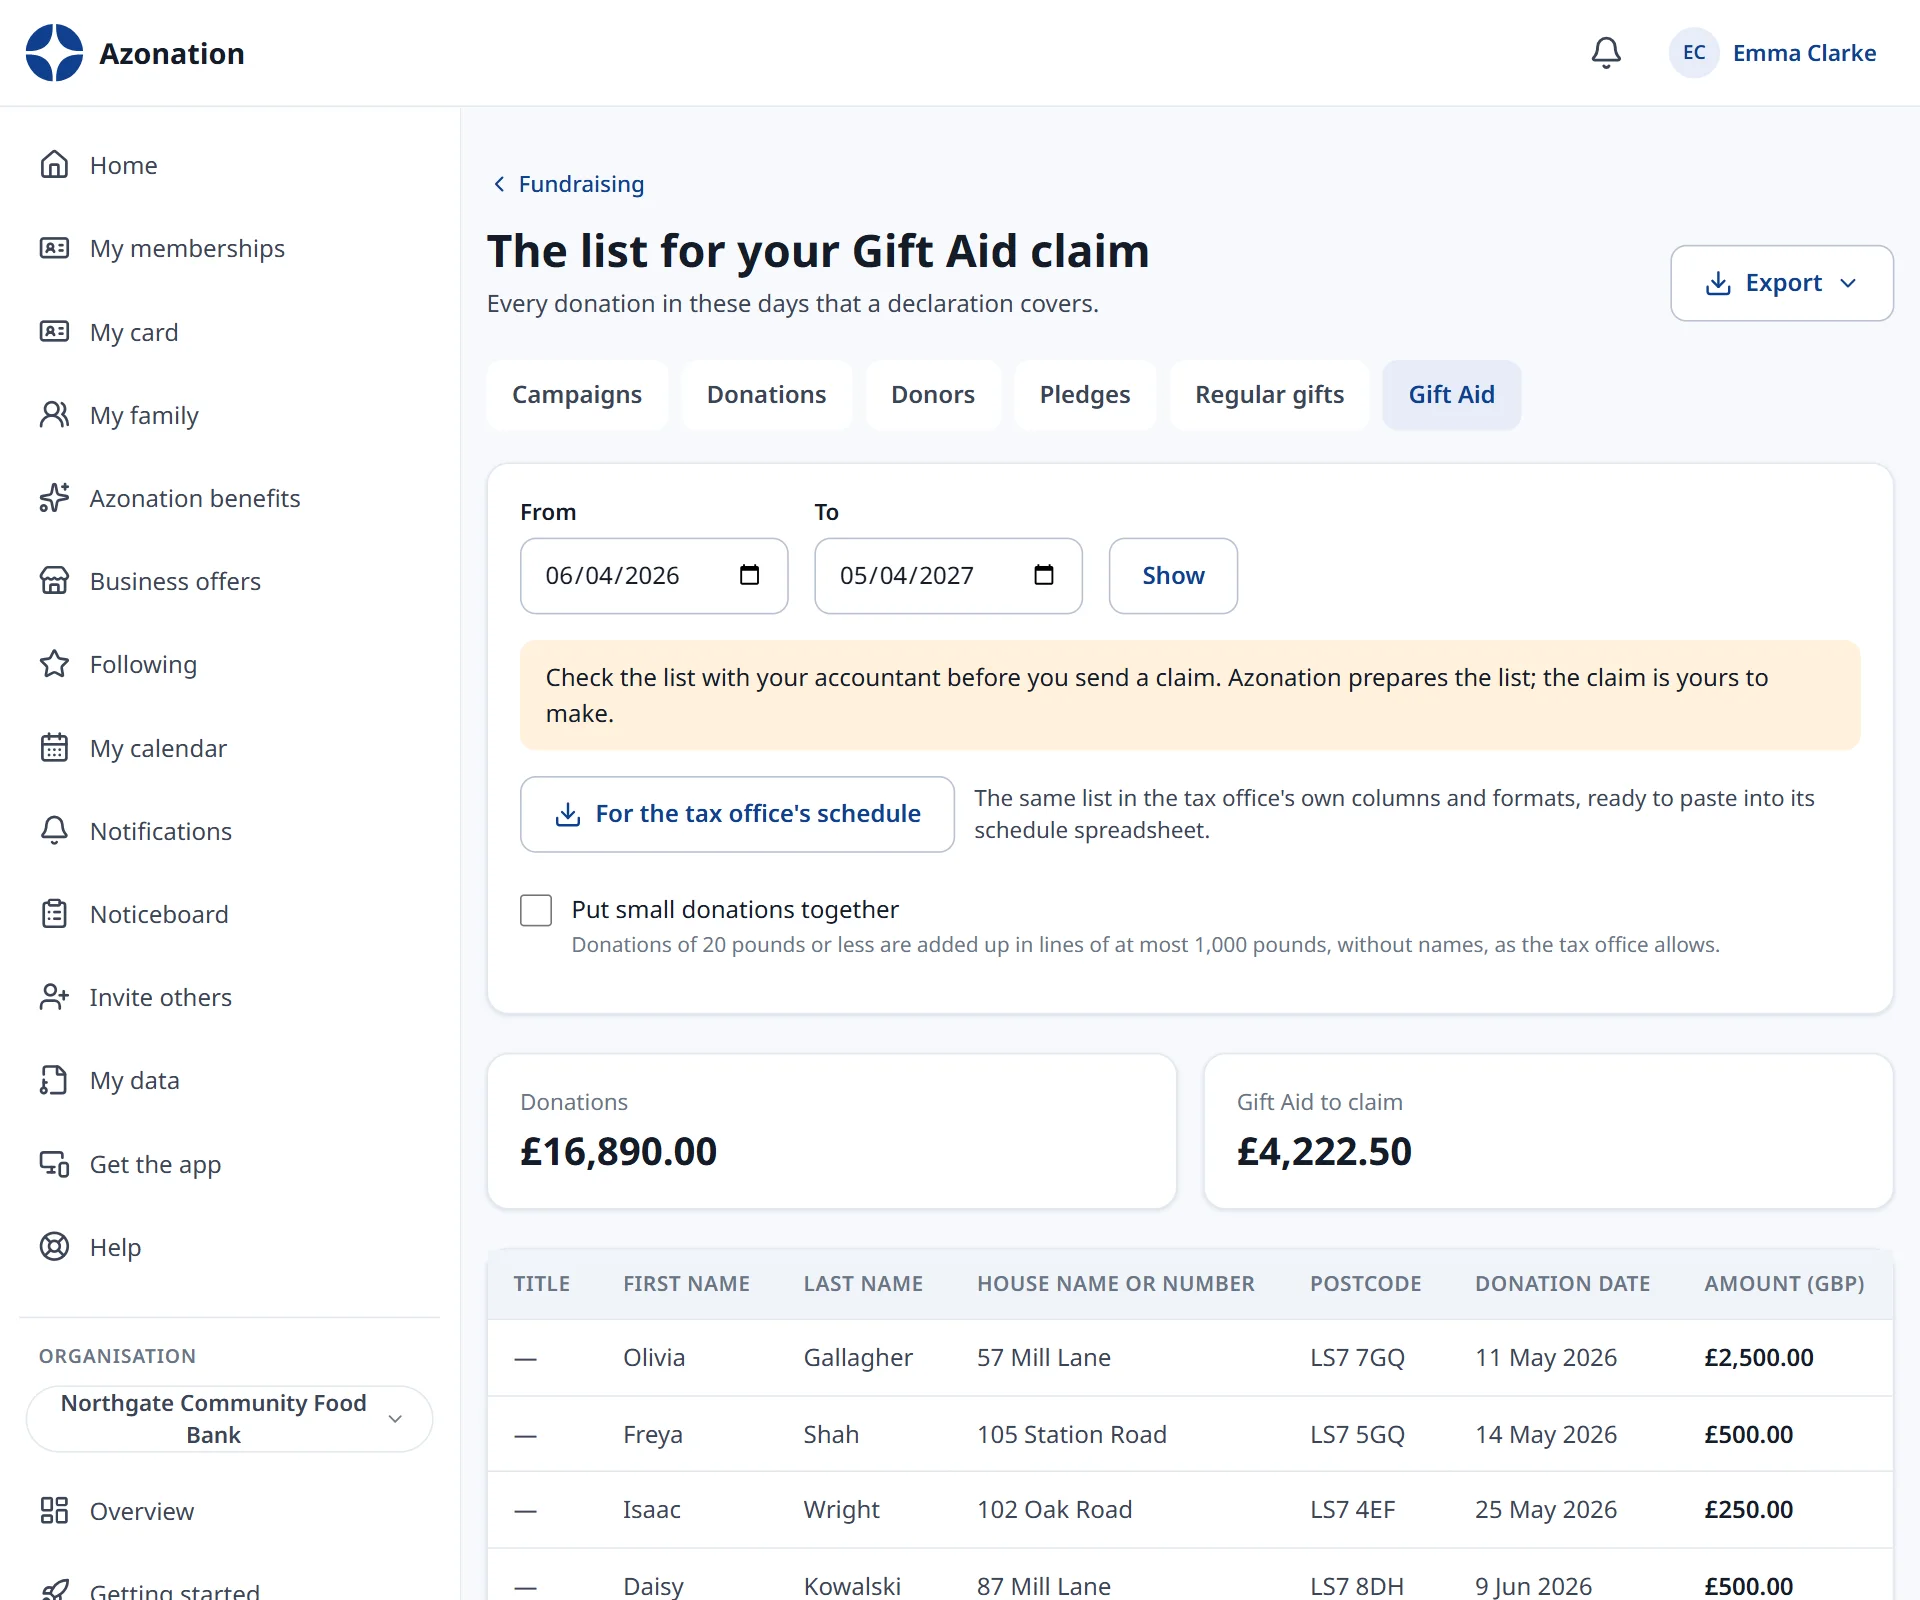Viewport: 1920px width, 1600px height.
Task: Click the sidebar Notifications bell icon
Action: 54,831
